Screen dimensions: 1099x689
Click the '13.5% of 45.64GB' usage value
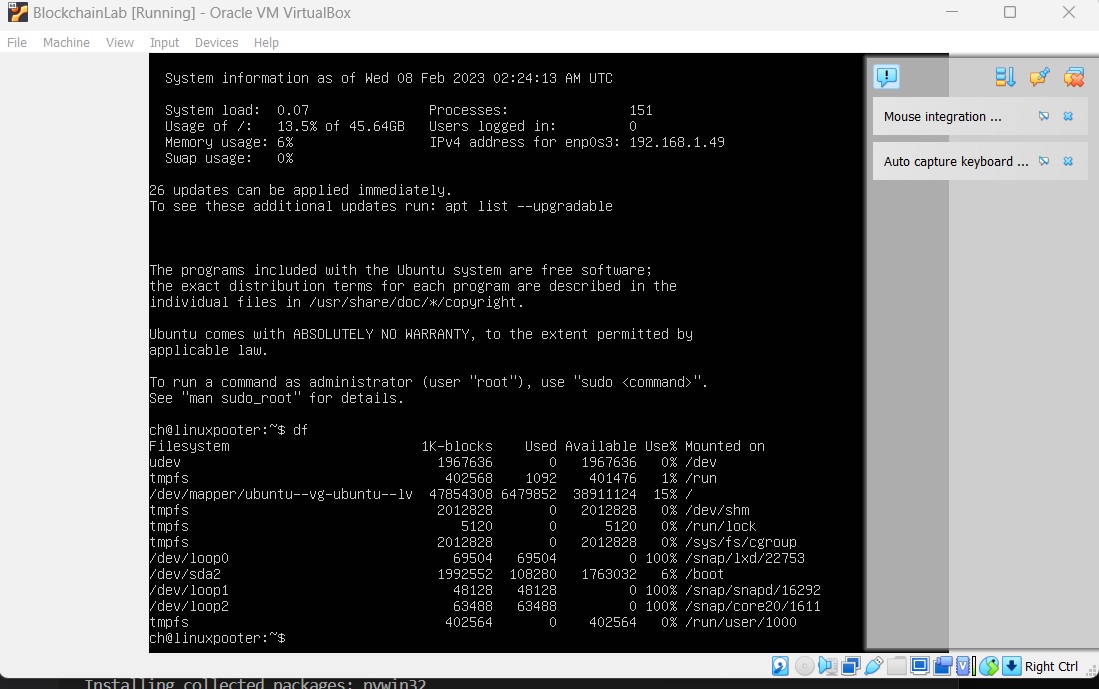click(341, 127)
